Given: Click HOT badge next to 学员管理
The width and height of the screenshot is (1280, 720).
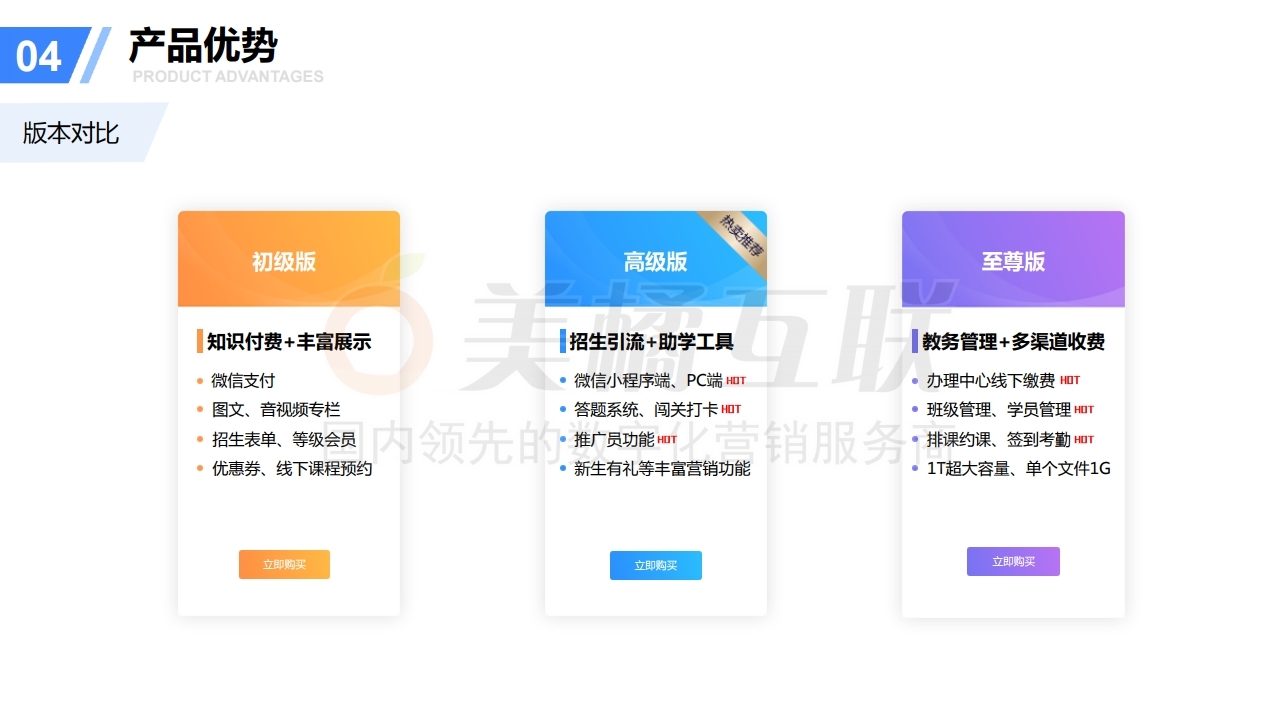Looking at the screenshot, I should [x=1084, y=410].
